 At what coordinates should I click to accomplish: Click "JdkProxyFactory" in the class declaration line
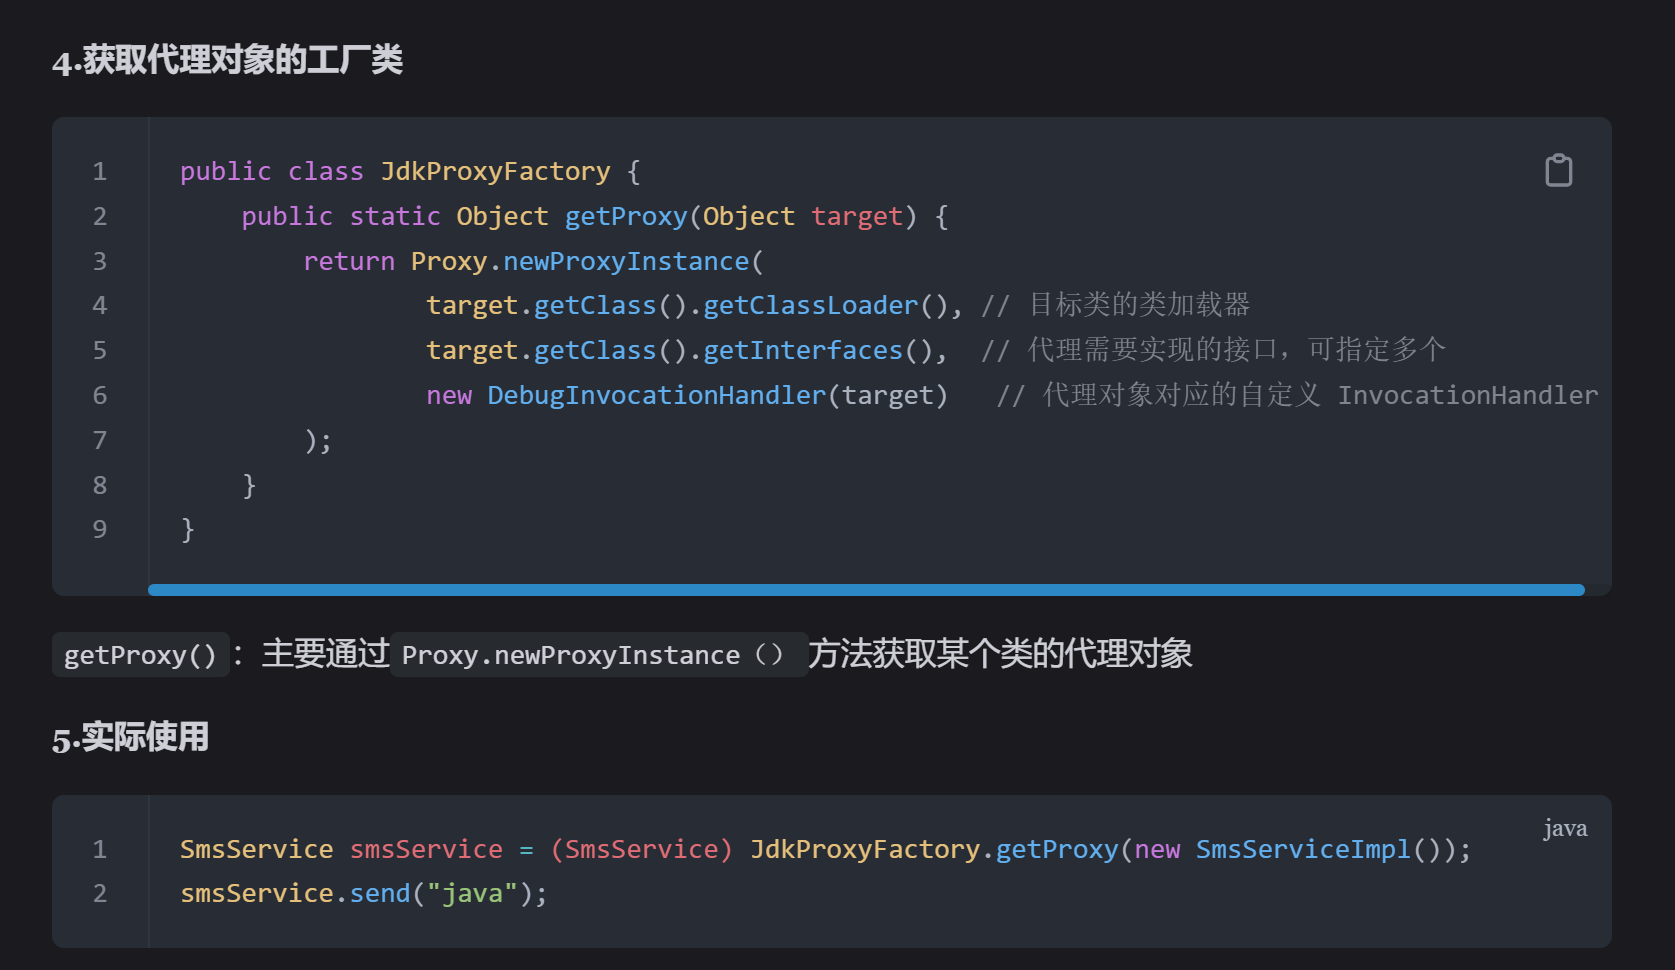[495, 172]
